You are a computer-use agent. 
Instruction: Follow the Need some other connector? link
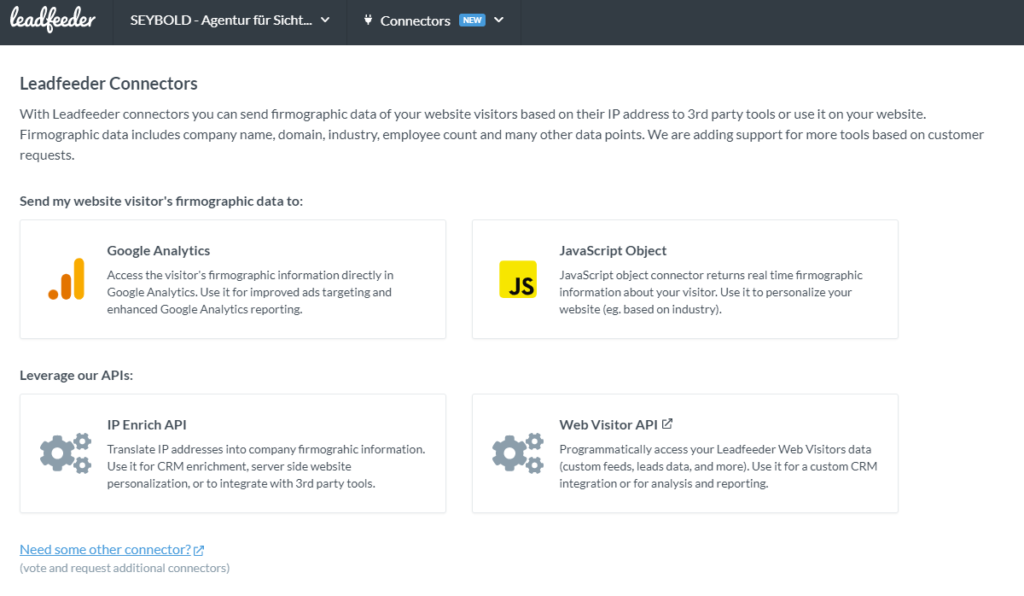(x=105, y=550)
